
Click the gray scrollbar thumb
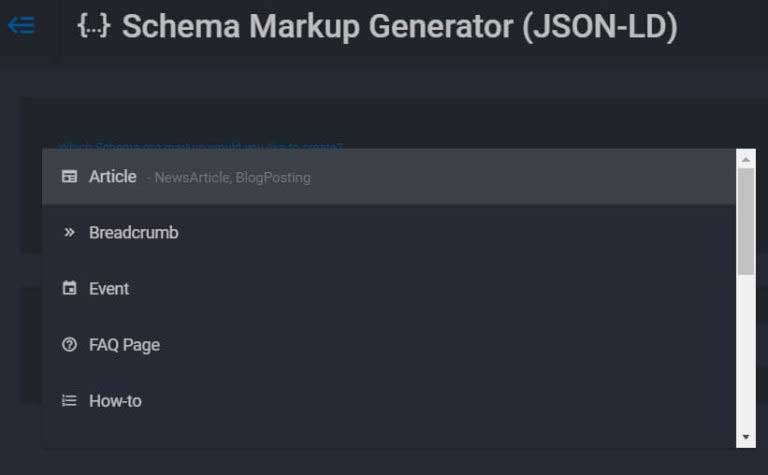746,221
